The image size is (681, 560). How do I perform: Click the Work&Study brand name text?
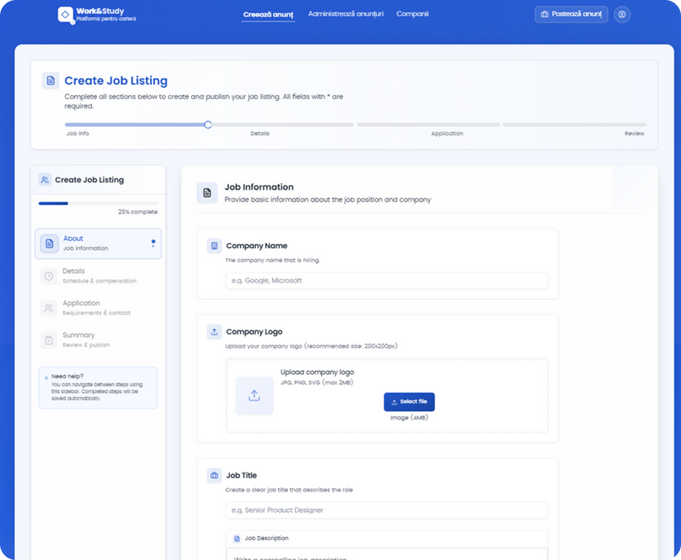(x=100, y=11)
